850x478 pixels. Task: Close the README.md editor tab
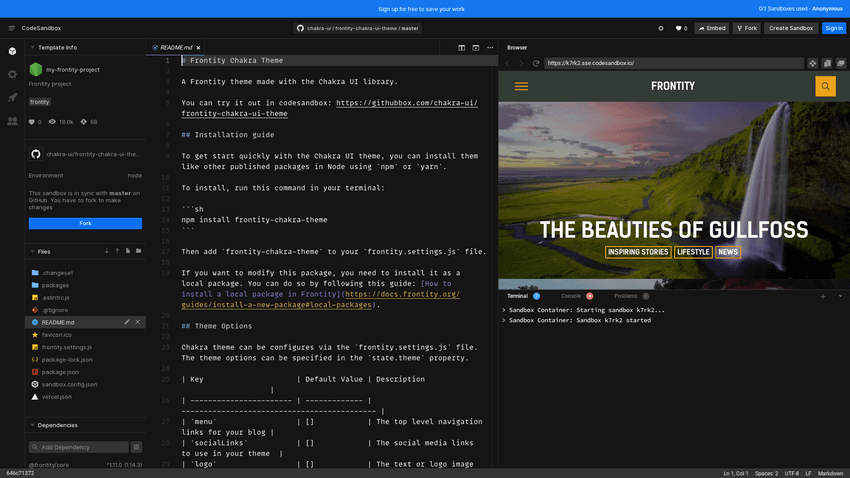click(x=200, y=47)
